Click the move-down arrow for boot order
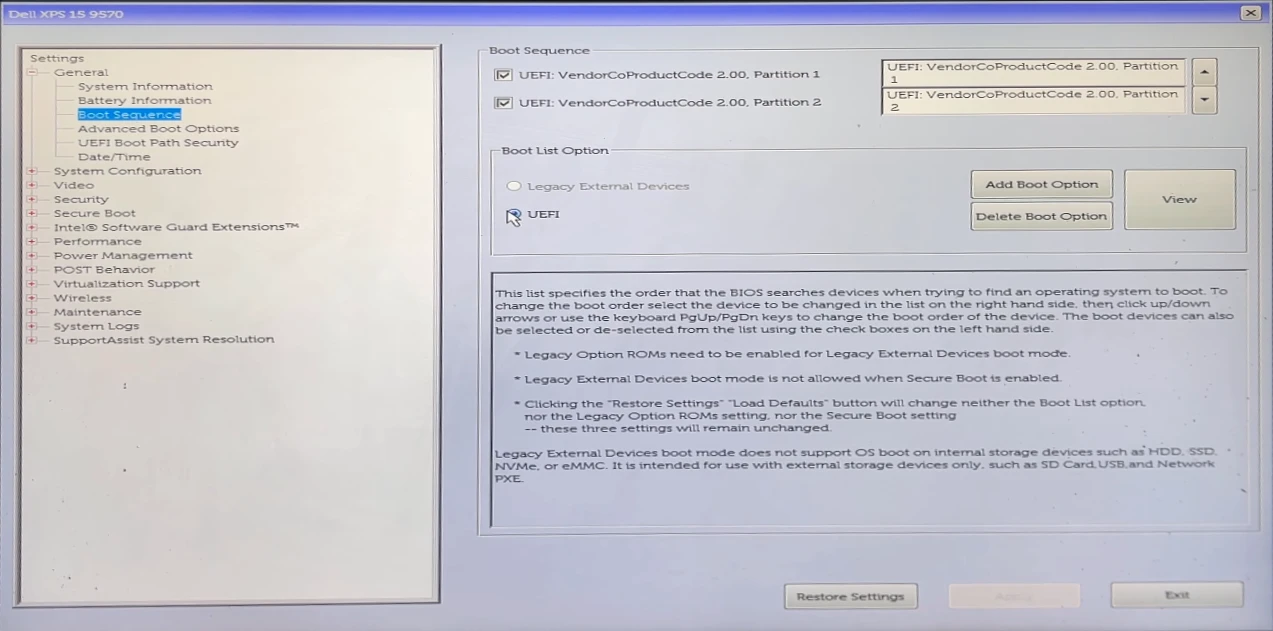Image resolution: width=1273 pixels, height=631 pixels. tap(1205, 100)
